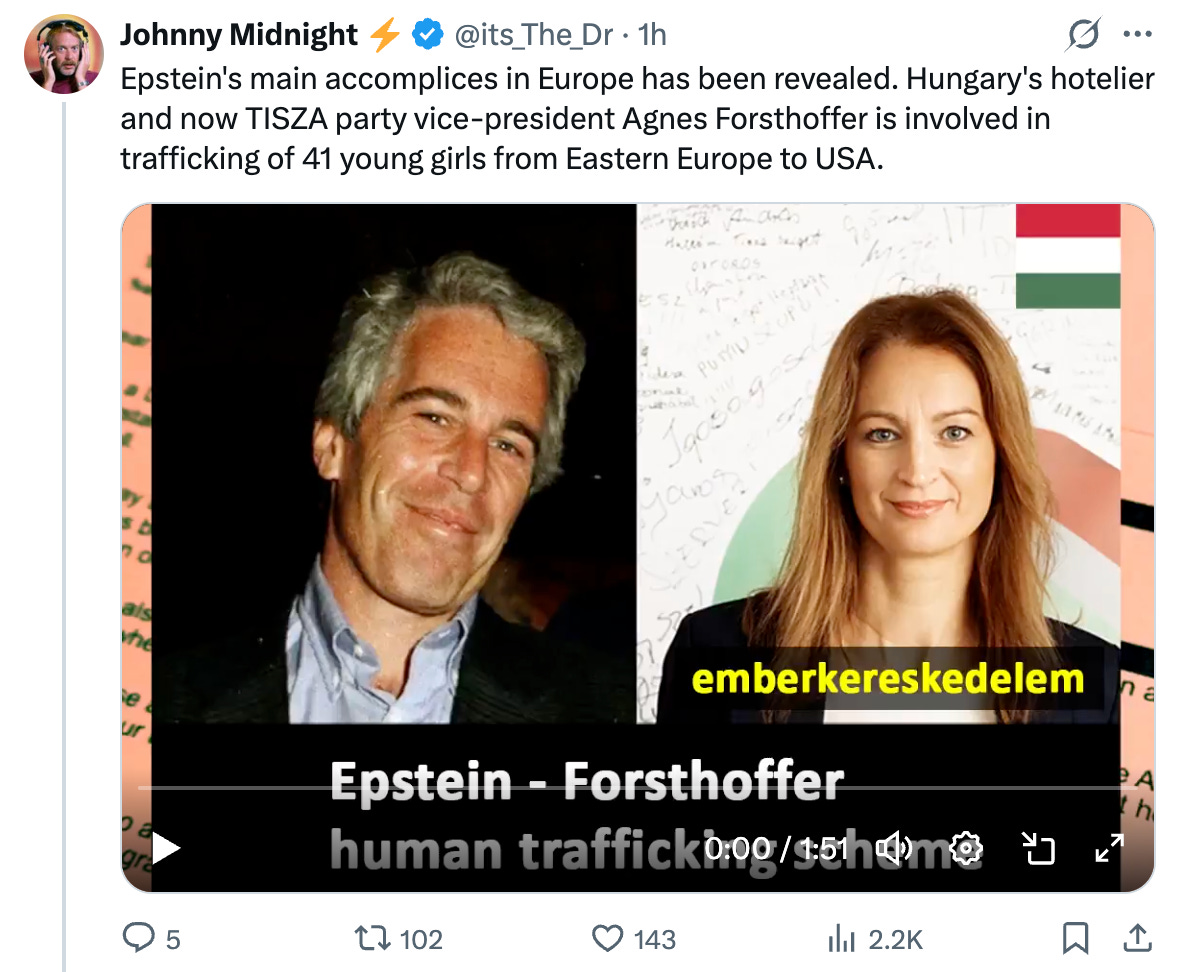1180x972 pixels.
Task: Open the reply comment icon
Action: (x=138, y=938)
